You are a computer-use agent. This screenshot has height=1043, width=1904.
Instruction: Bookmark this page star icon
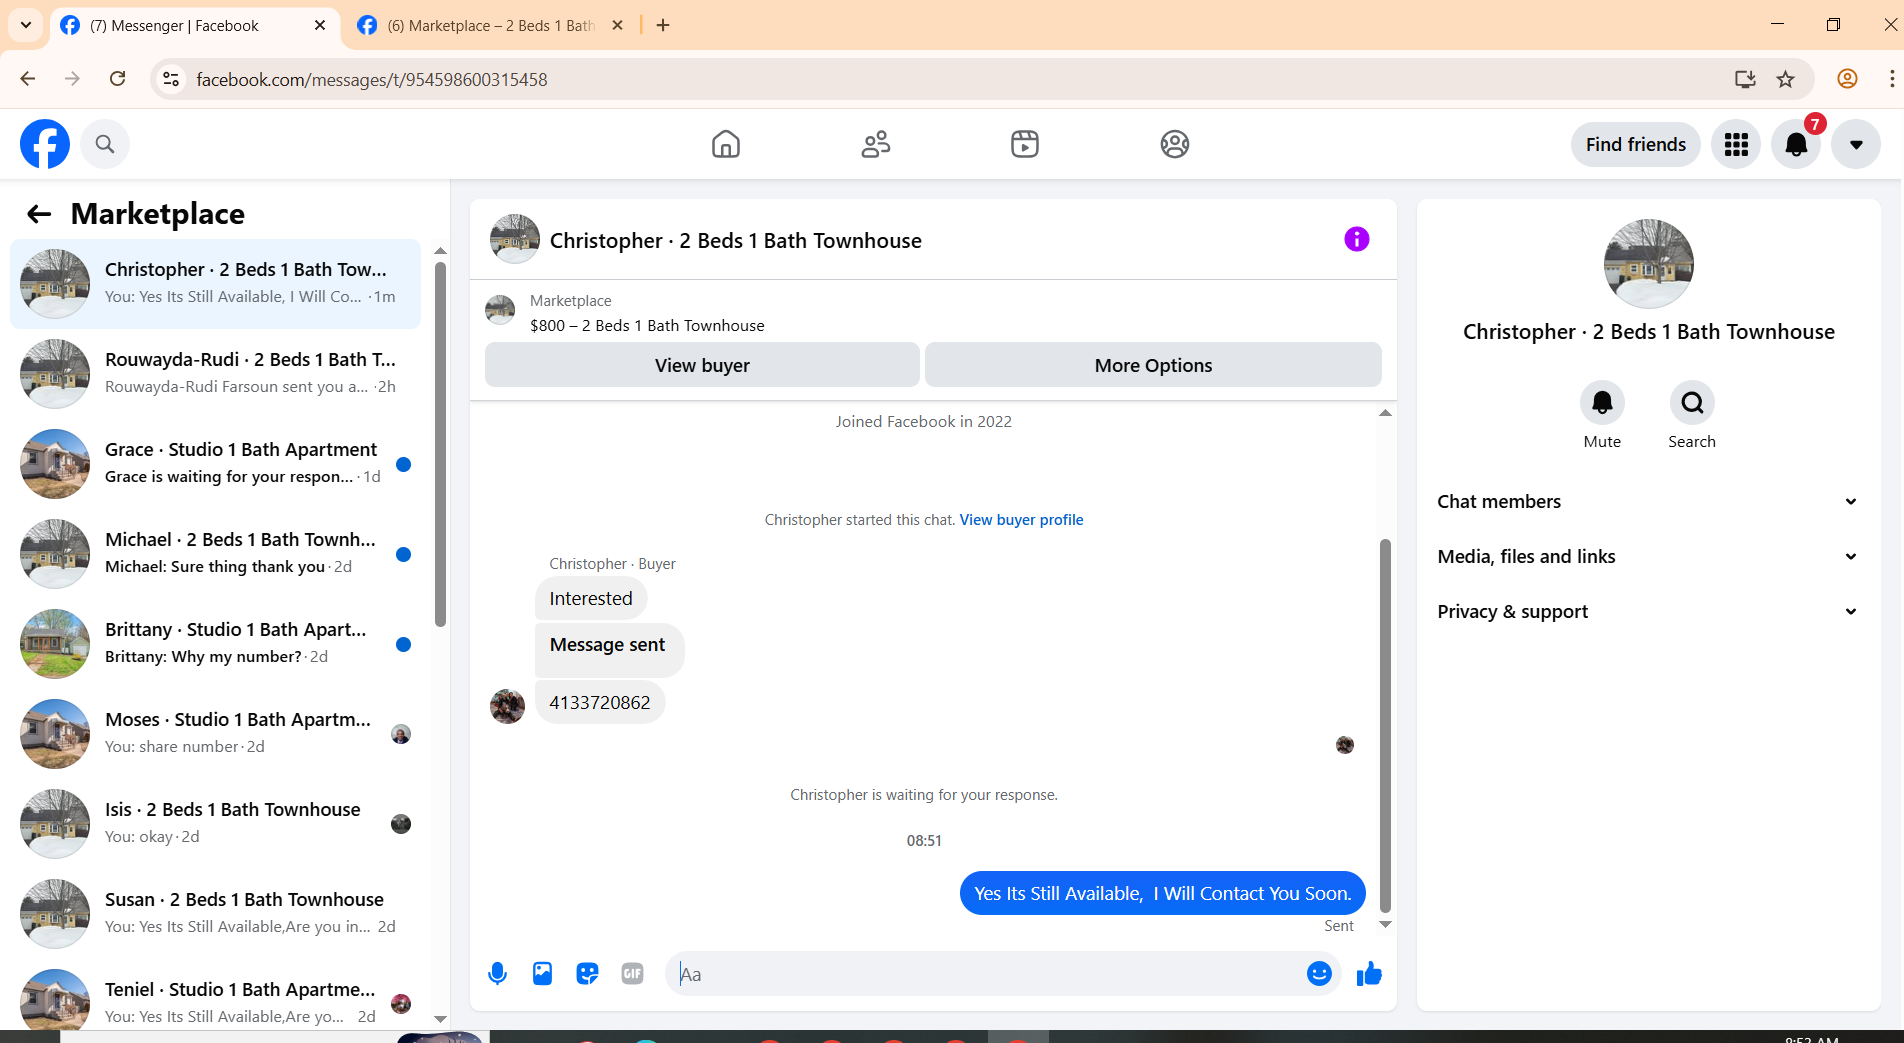[x=1786, y=79]
